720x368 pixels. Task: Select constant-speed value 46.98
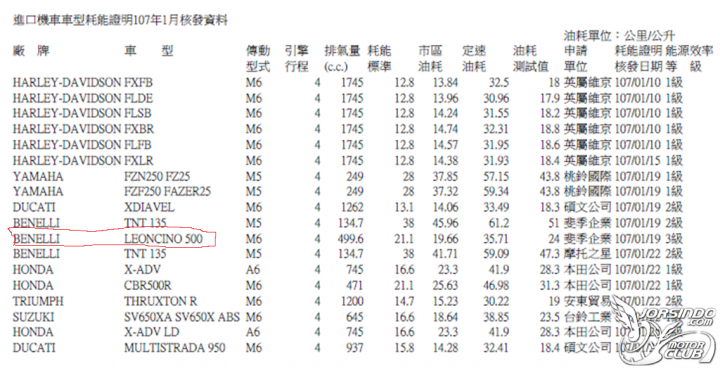click(496, 285)
